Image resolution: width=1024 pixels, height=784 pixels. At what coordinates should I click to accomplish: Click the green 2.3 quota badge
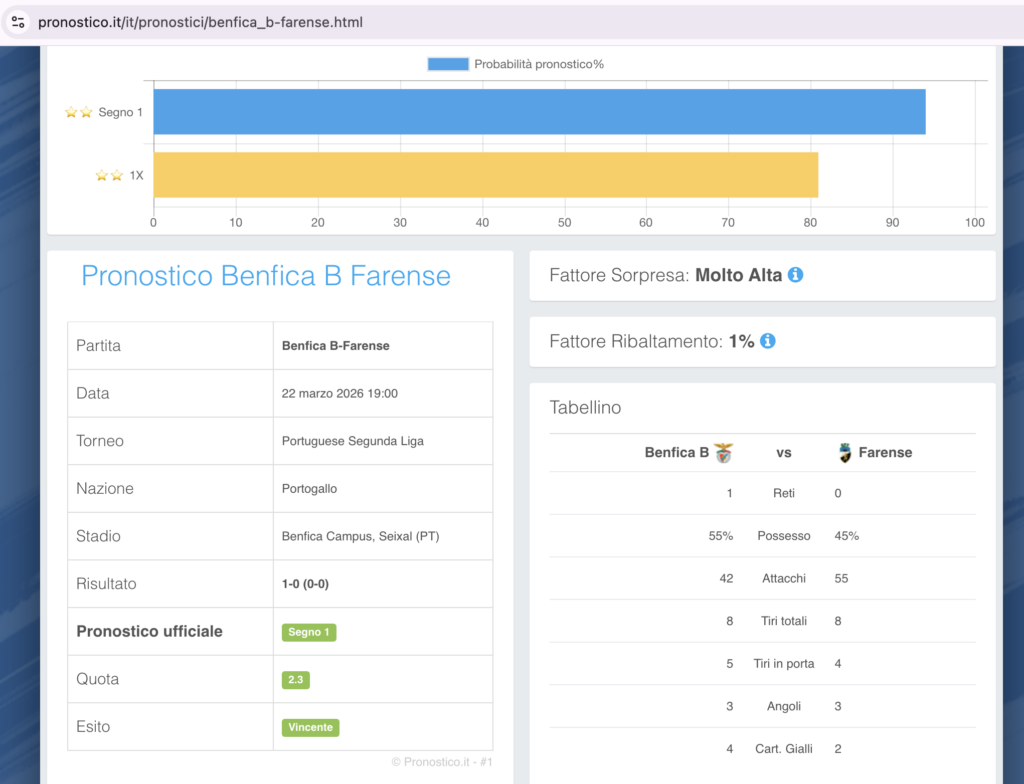(295, 680)
